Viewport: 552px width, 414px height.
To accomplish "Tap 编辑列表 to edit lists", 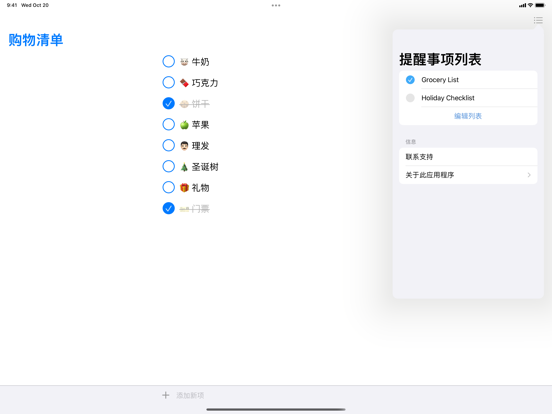I will 468,116.
